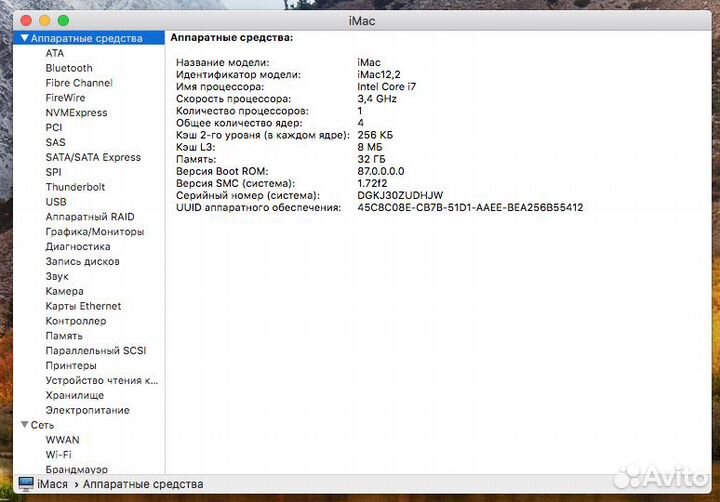
Task: Click the processor name Intel Core i7
Action: 387,87
